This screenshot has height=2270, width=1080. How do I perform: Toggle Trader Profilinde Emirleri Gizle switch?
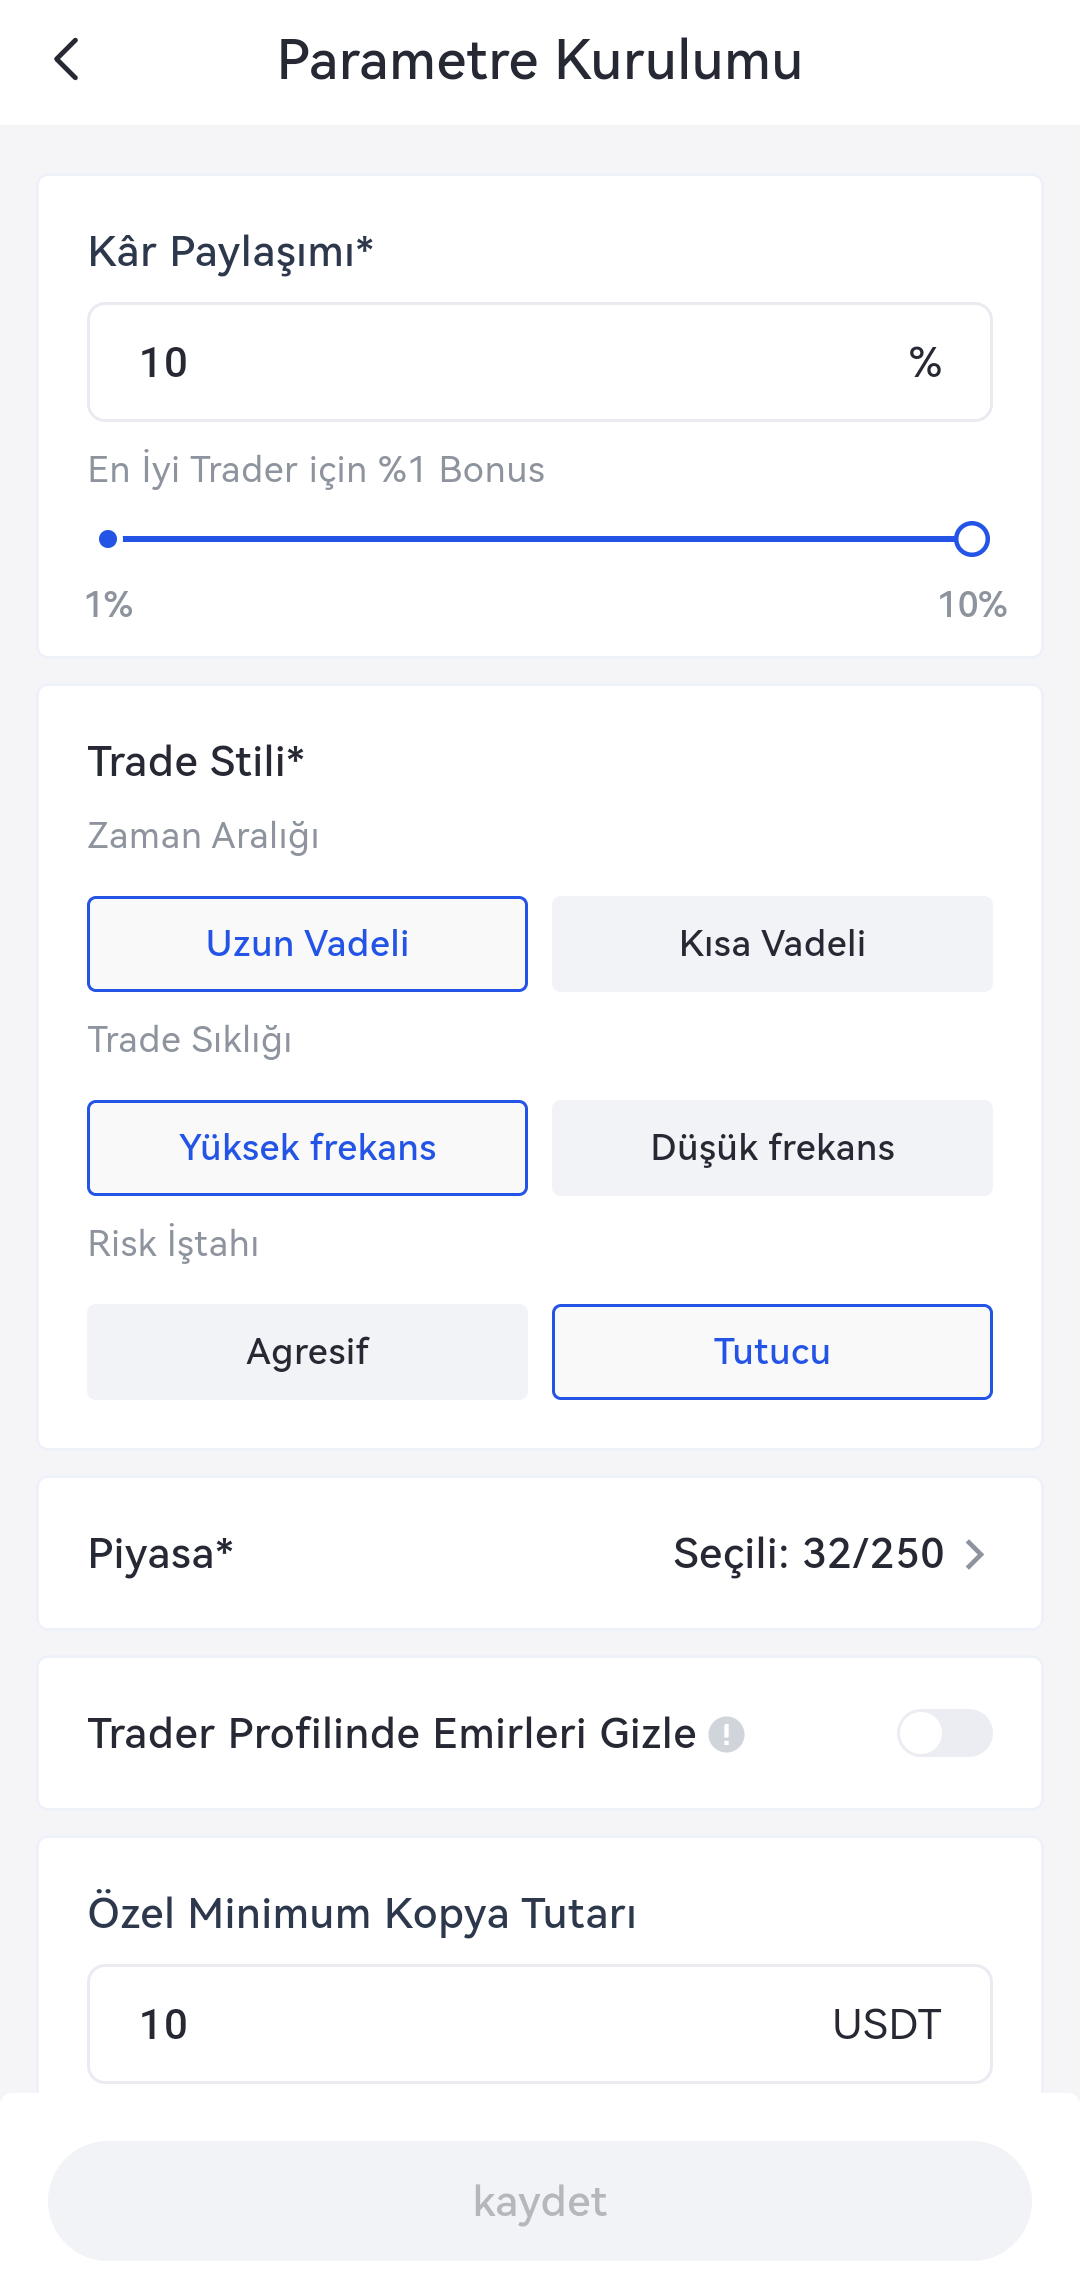944,1733
